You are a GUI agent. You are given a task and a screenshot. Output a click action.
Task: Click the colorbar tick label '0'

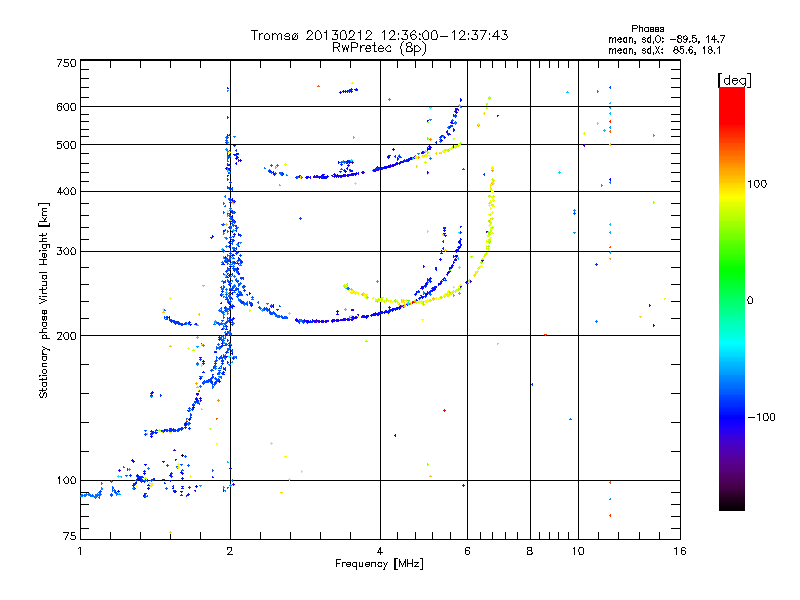tap(750, 301)
